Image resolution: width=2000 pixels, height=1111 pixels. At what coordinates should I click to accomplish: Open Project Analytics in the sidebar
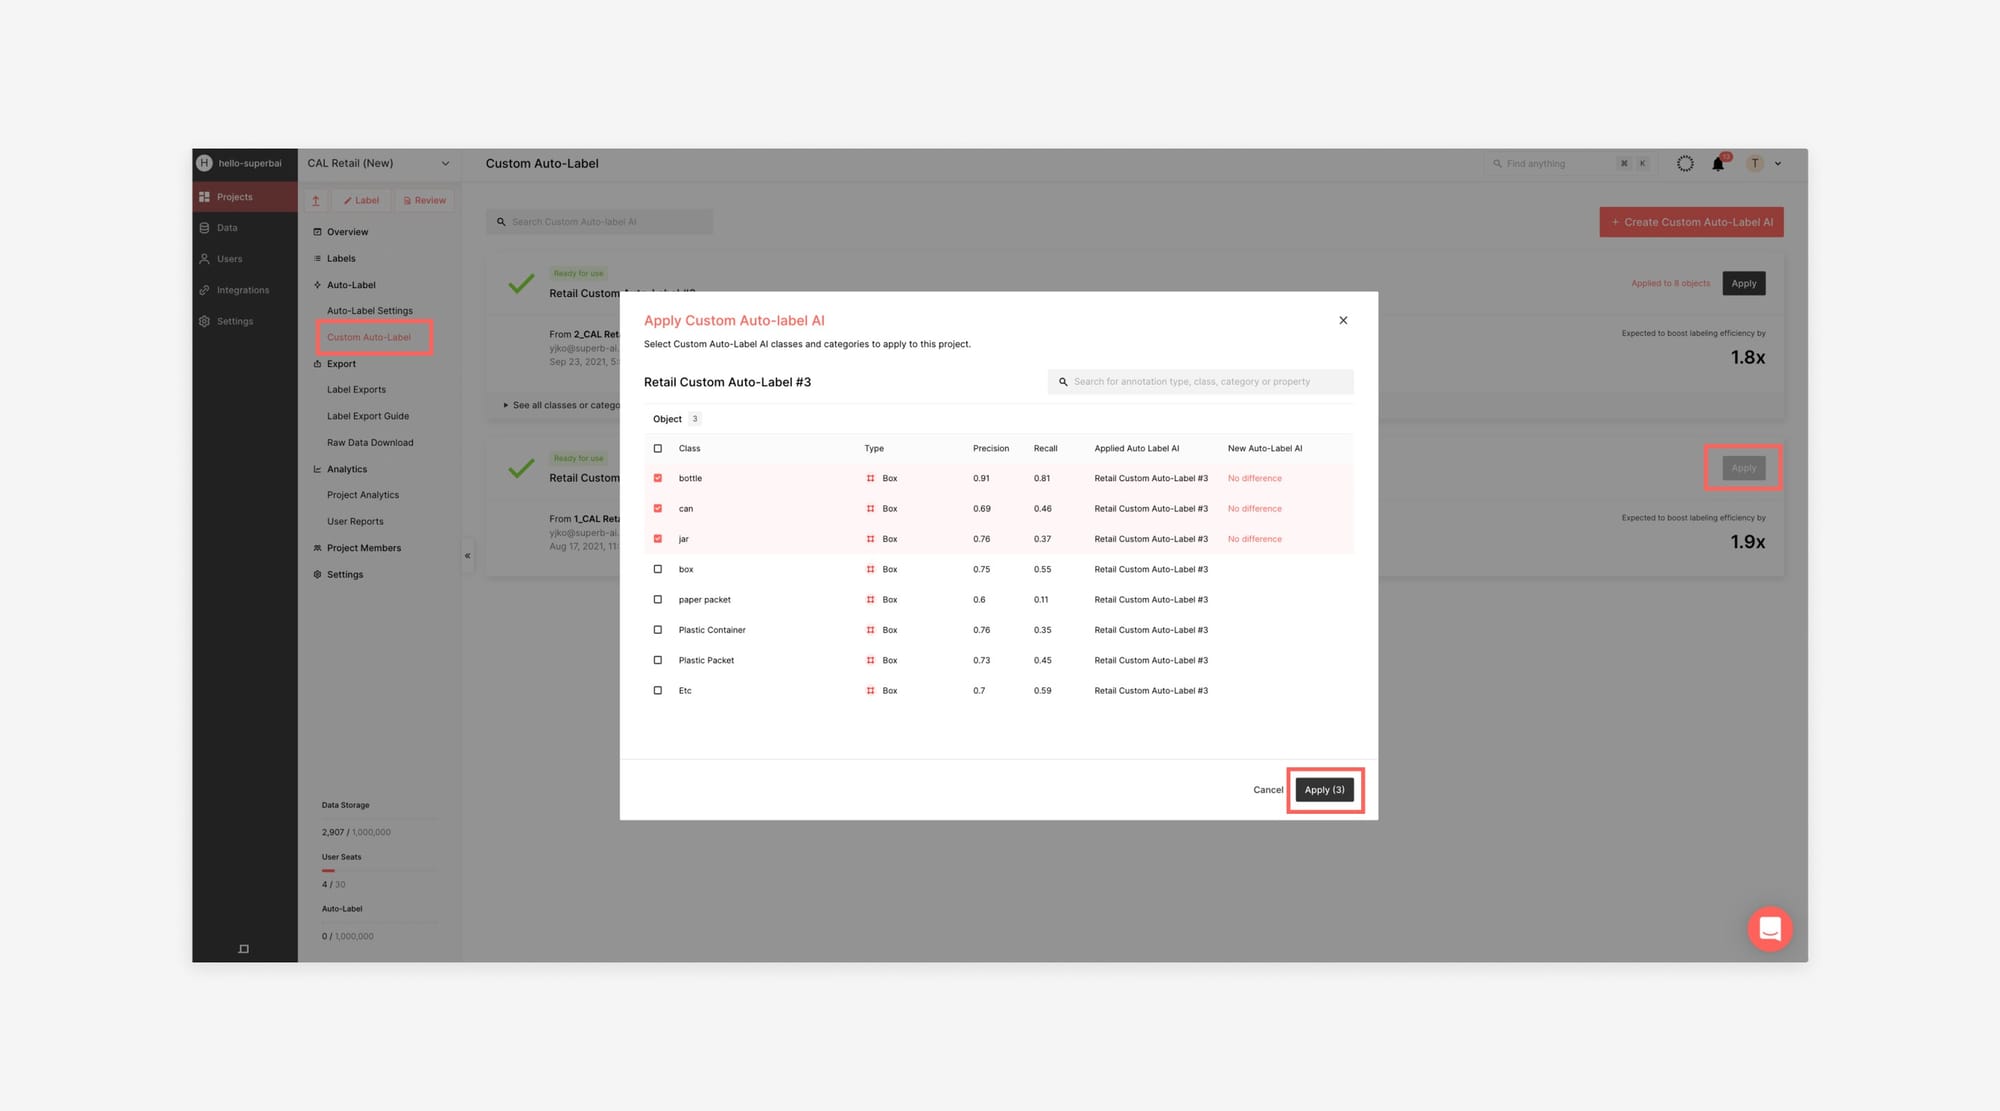tap(362, 495)
